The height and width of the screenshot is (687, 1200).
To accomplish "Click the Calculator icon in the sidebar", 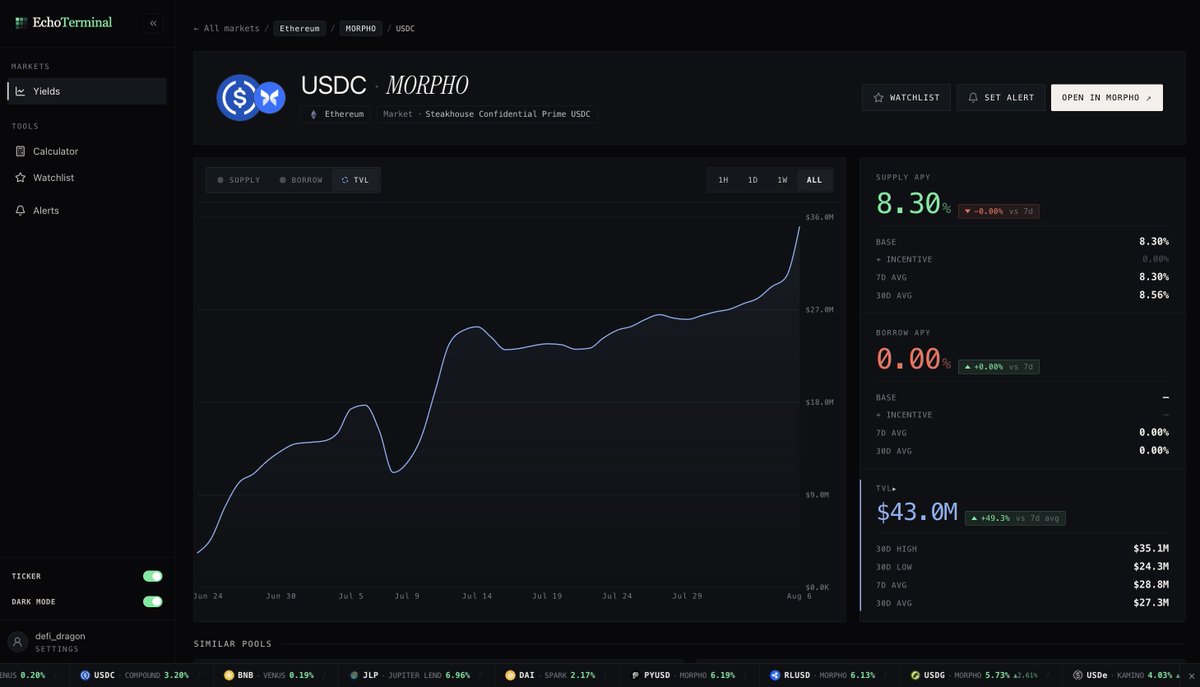I will point(21,151).
